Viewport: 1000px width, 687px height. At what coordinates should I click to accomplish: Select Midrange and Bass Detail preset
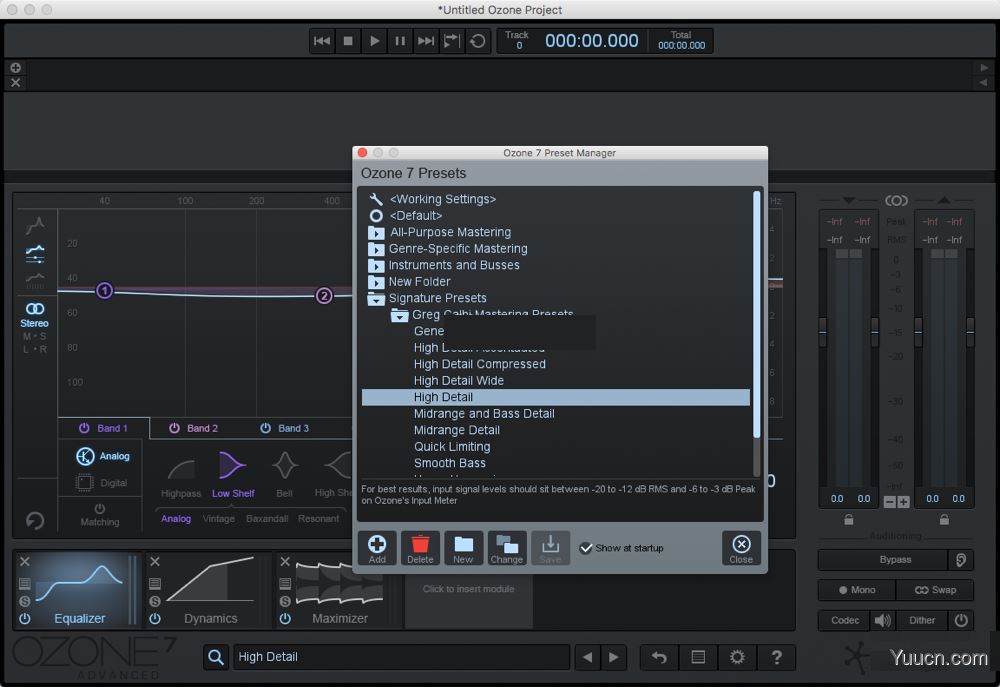pyautogui.click(x=484, y=414)
